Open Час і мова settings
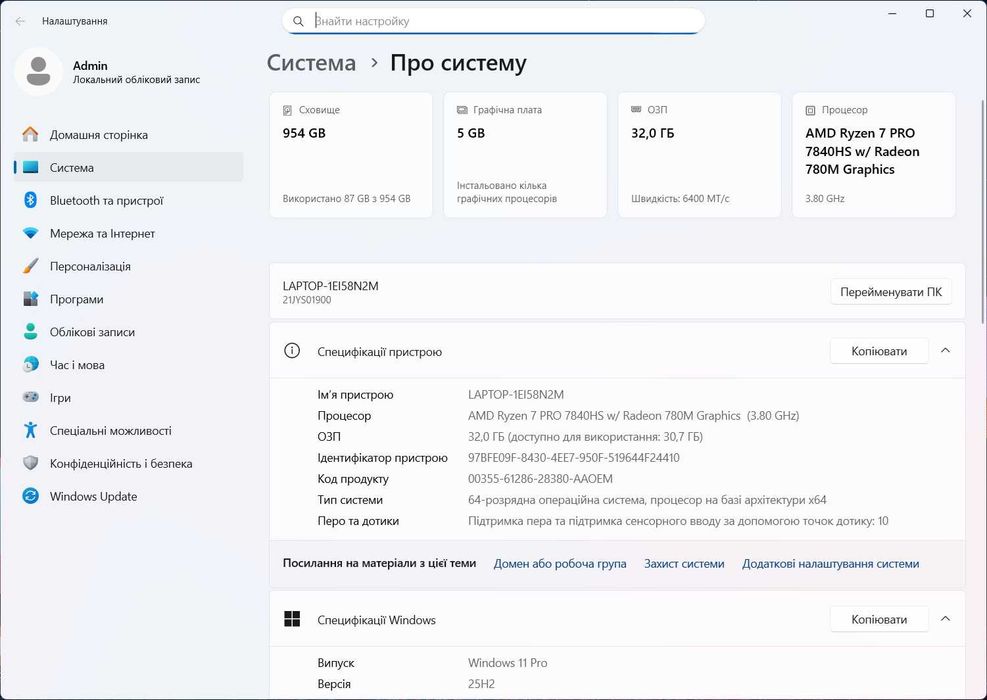 pos(128,364)
